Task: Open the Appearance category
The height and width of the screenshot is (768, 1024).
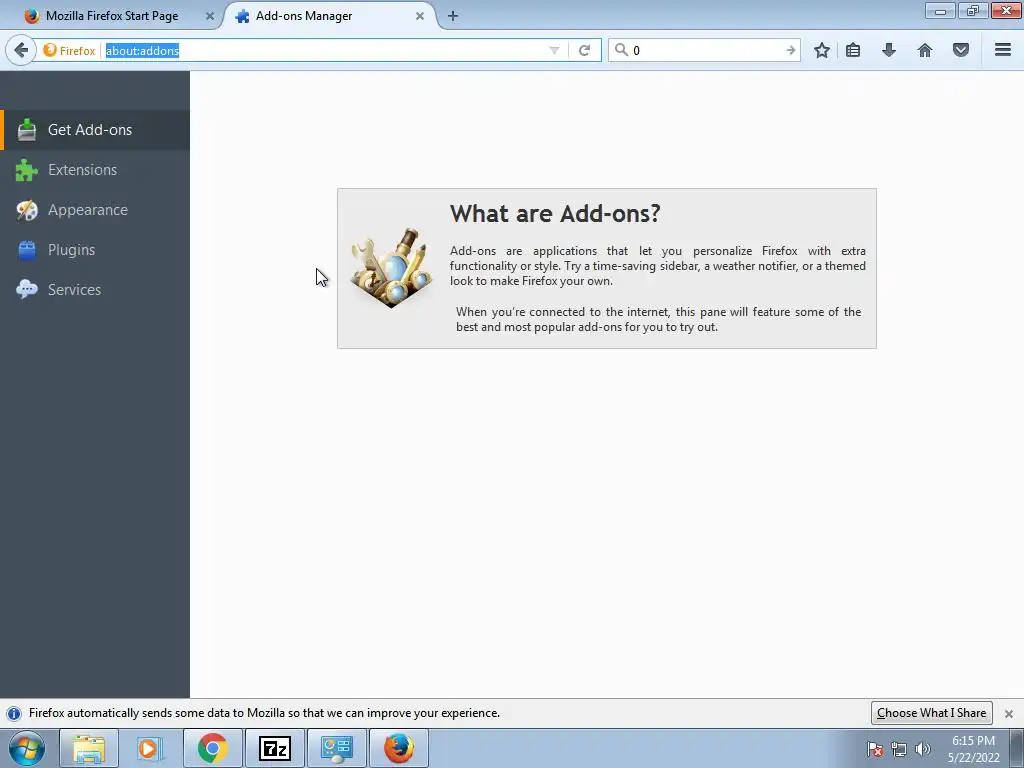Action: click(x=95, y=210)
